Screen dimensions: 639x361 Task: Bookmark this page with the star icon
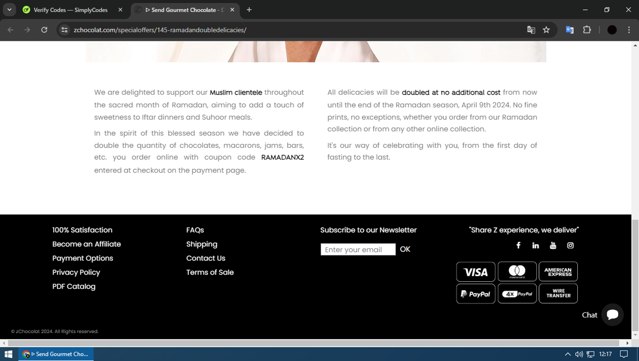546,30
